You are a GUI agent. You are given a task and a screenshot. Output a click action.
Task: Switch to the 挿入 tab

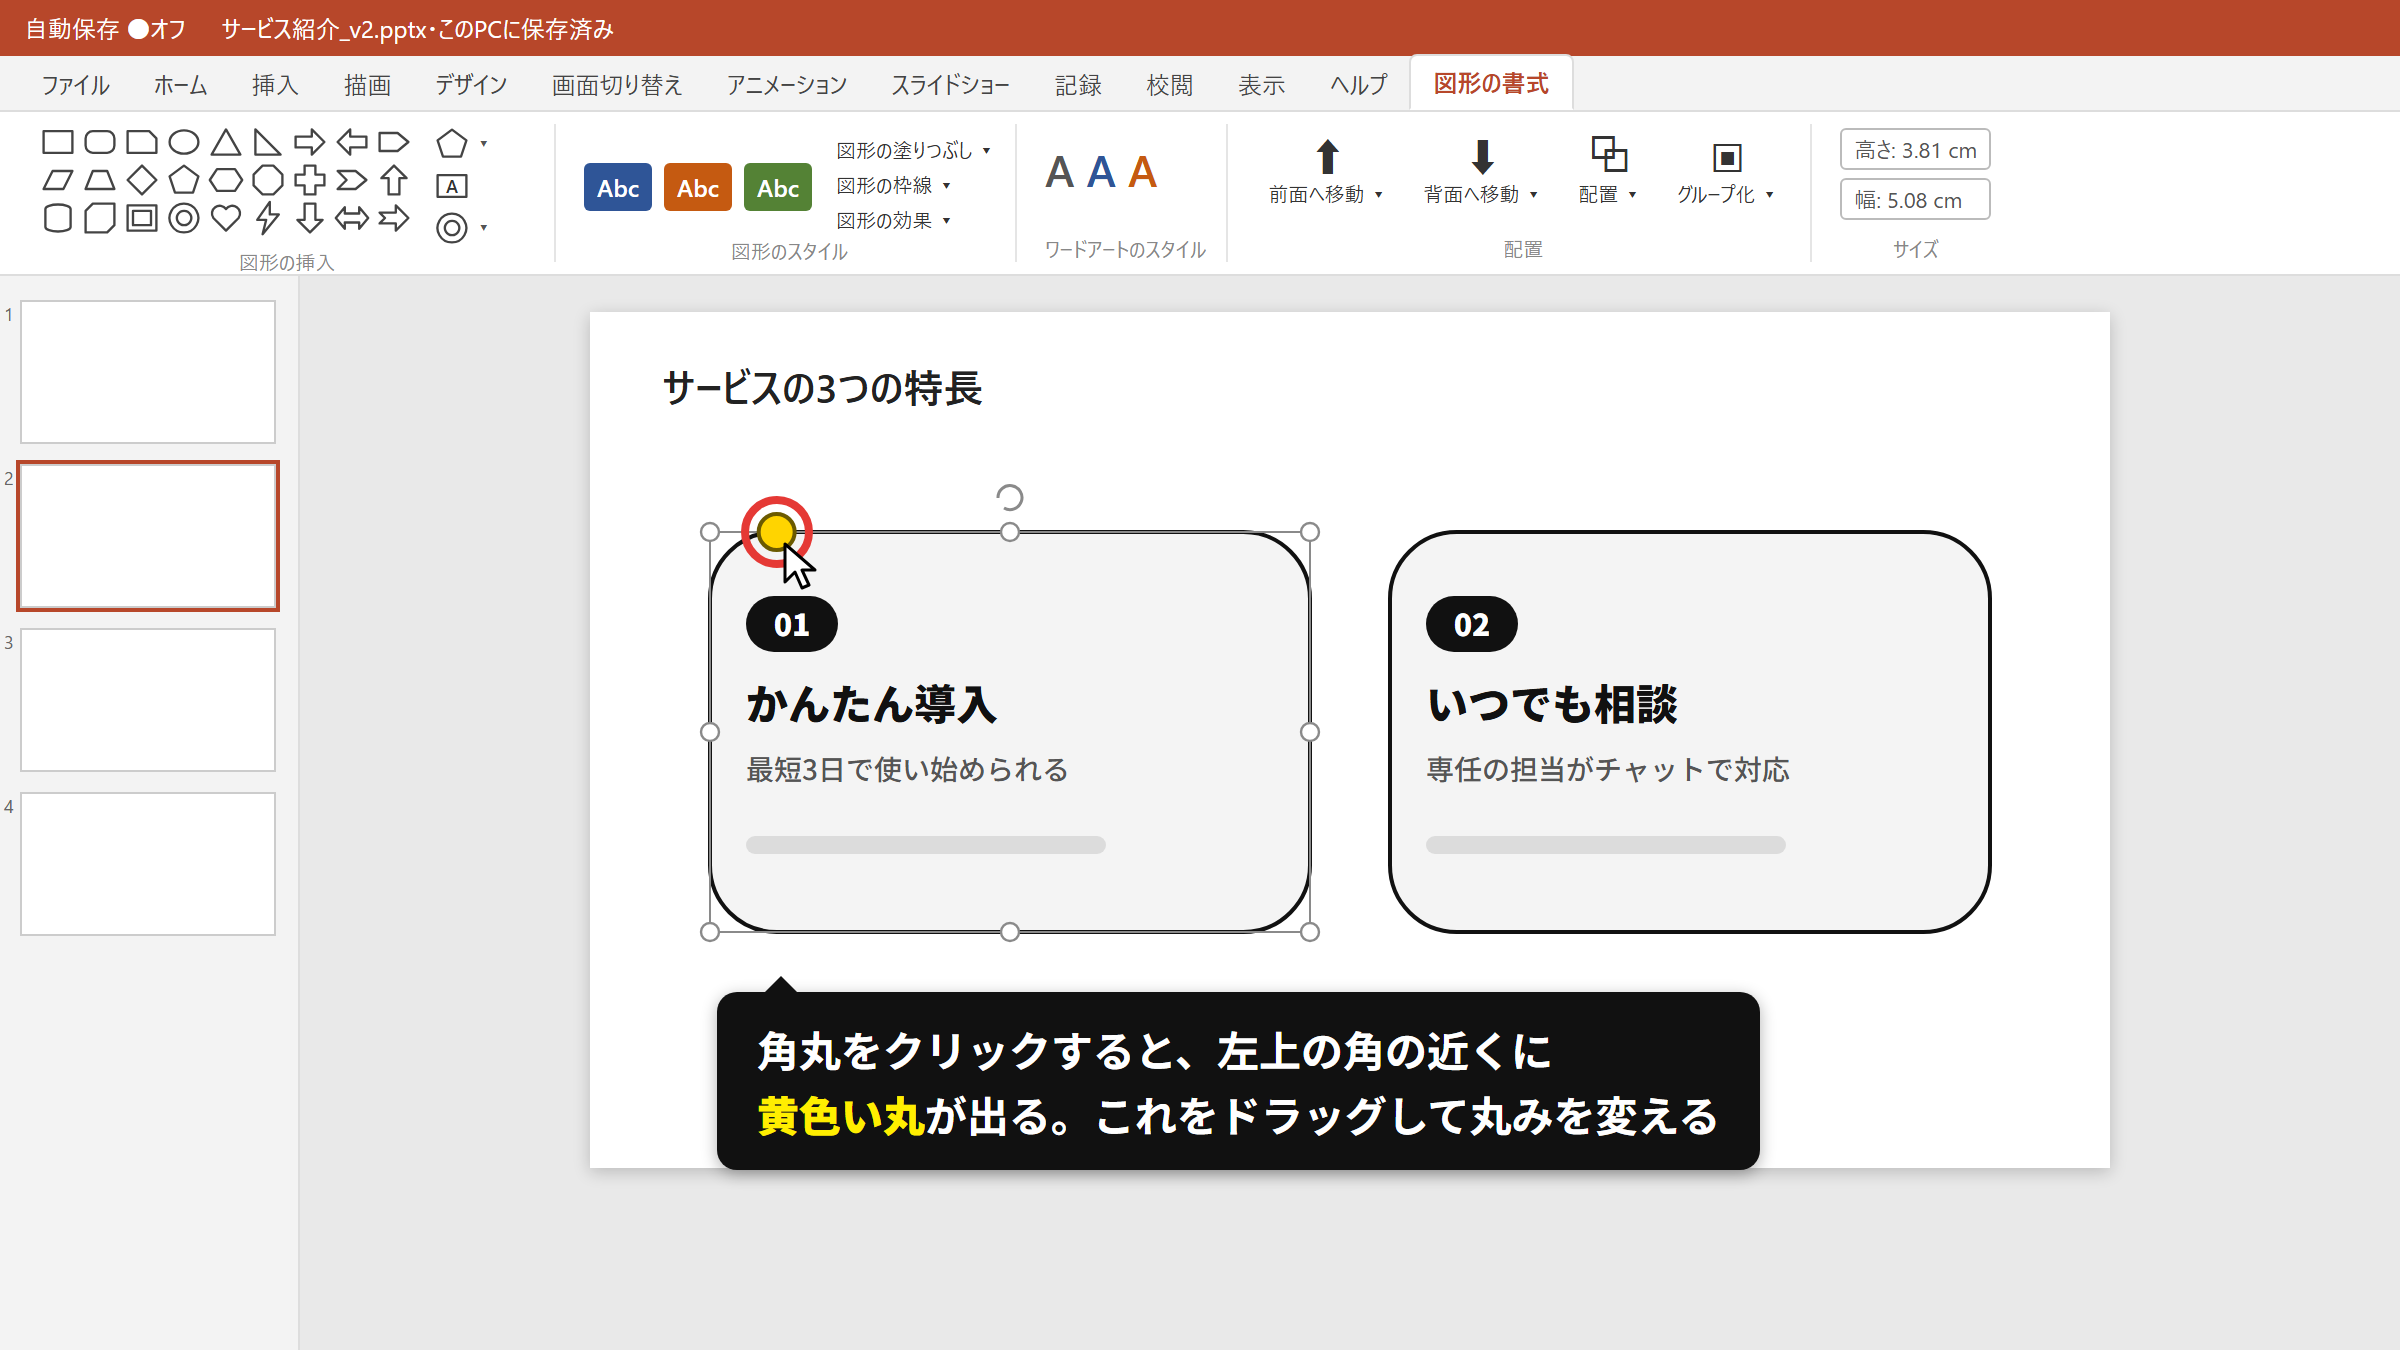[275, 85]
